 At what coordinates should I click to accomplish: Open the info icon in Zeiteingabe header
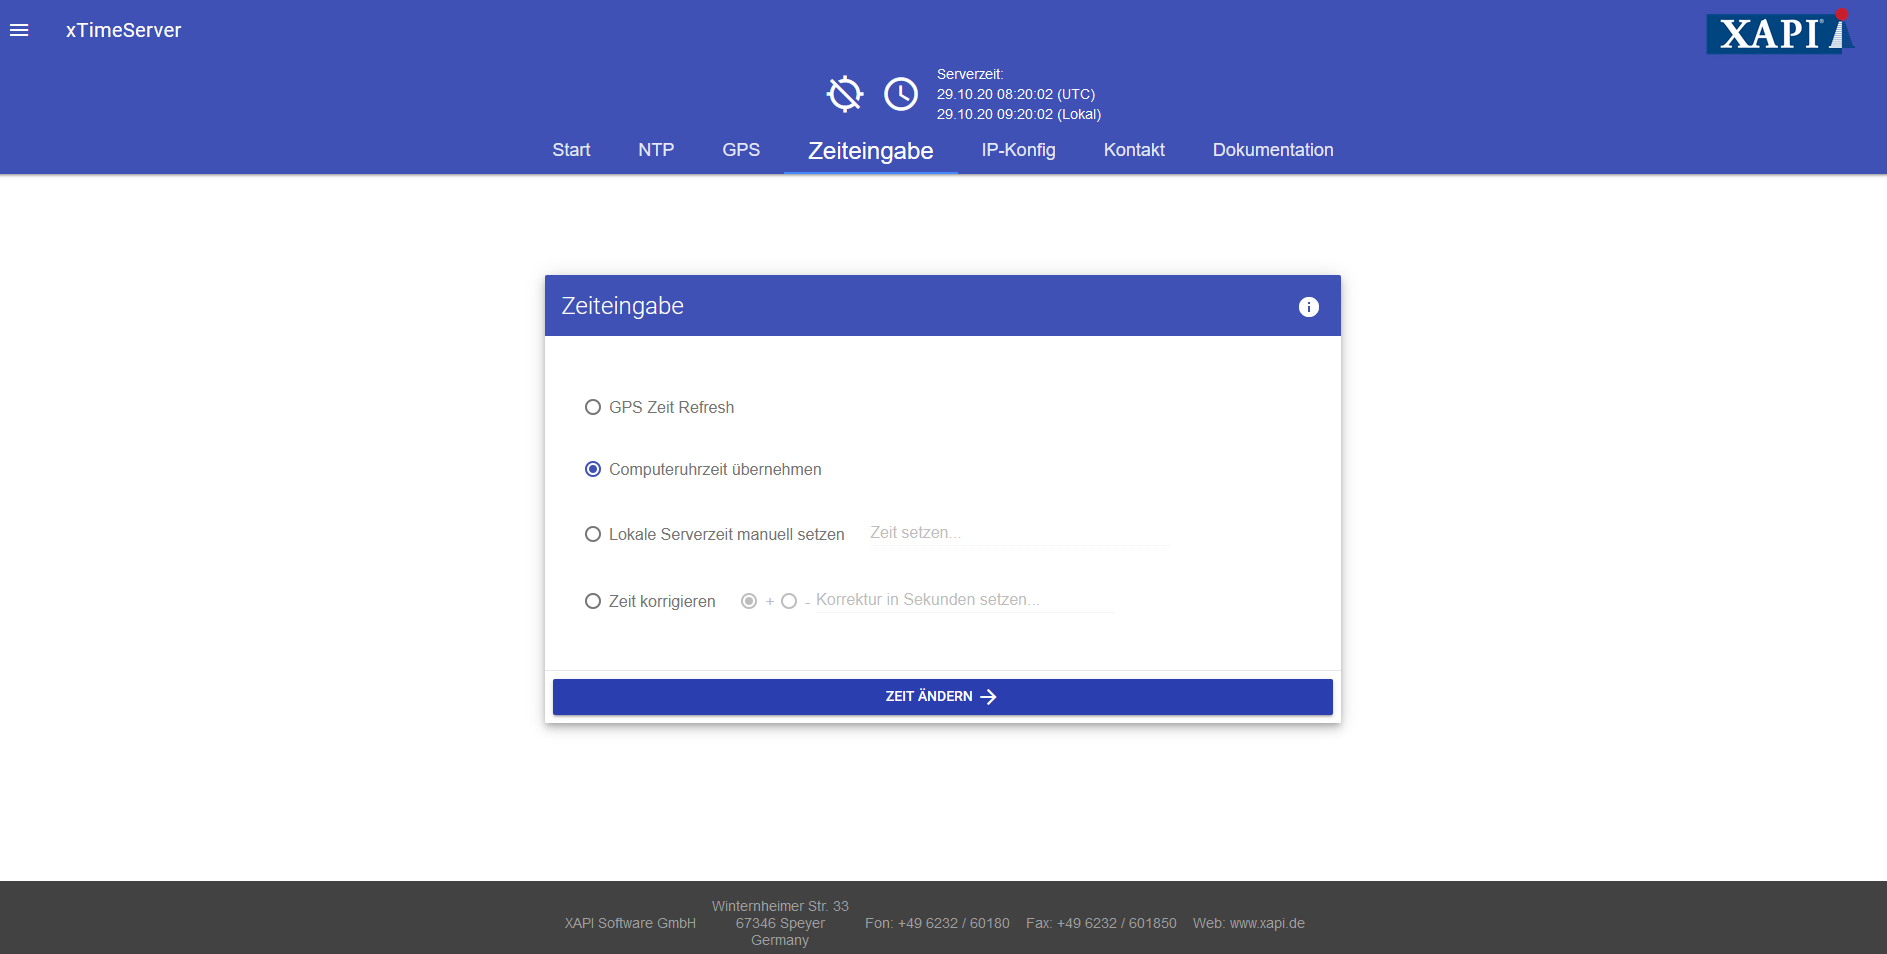[1308, 307]
